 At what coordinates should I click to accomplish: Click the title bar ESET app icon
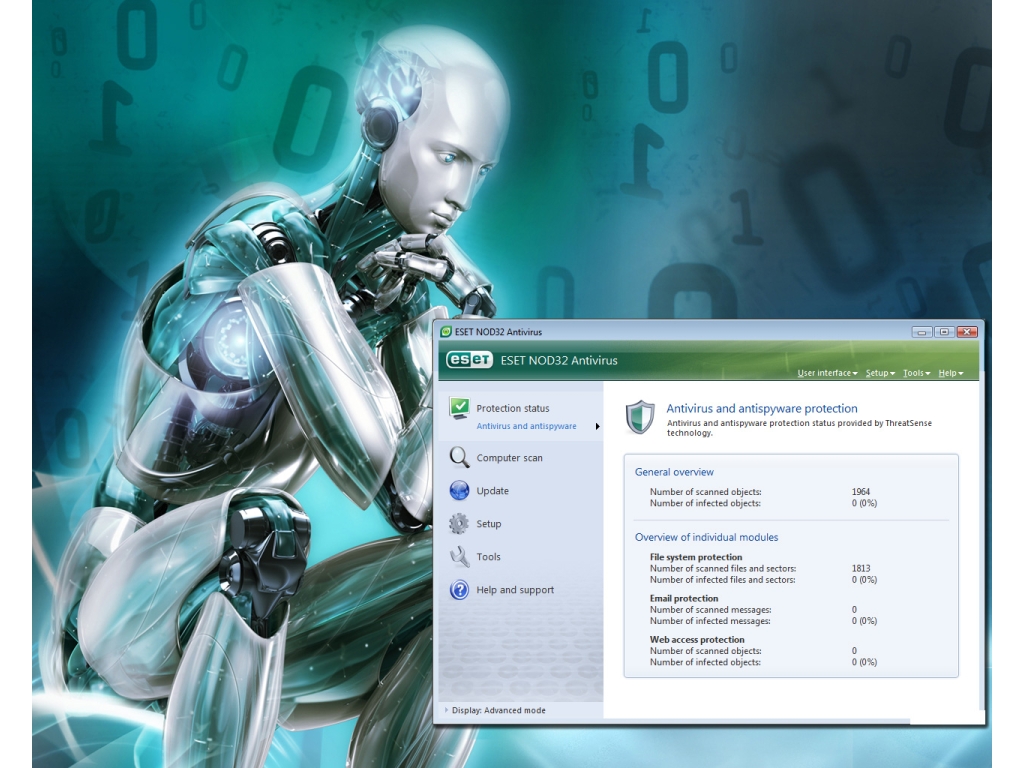click(446, 332)
